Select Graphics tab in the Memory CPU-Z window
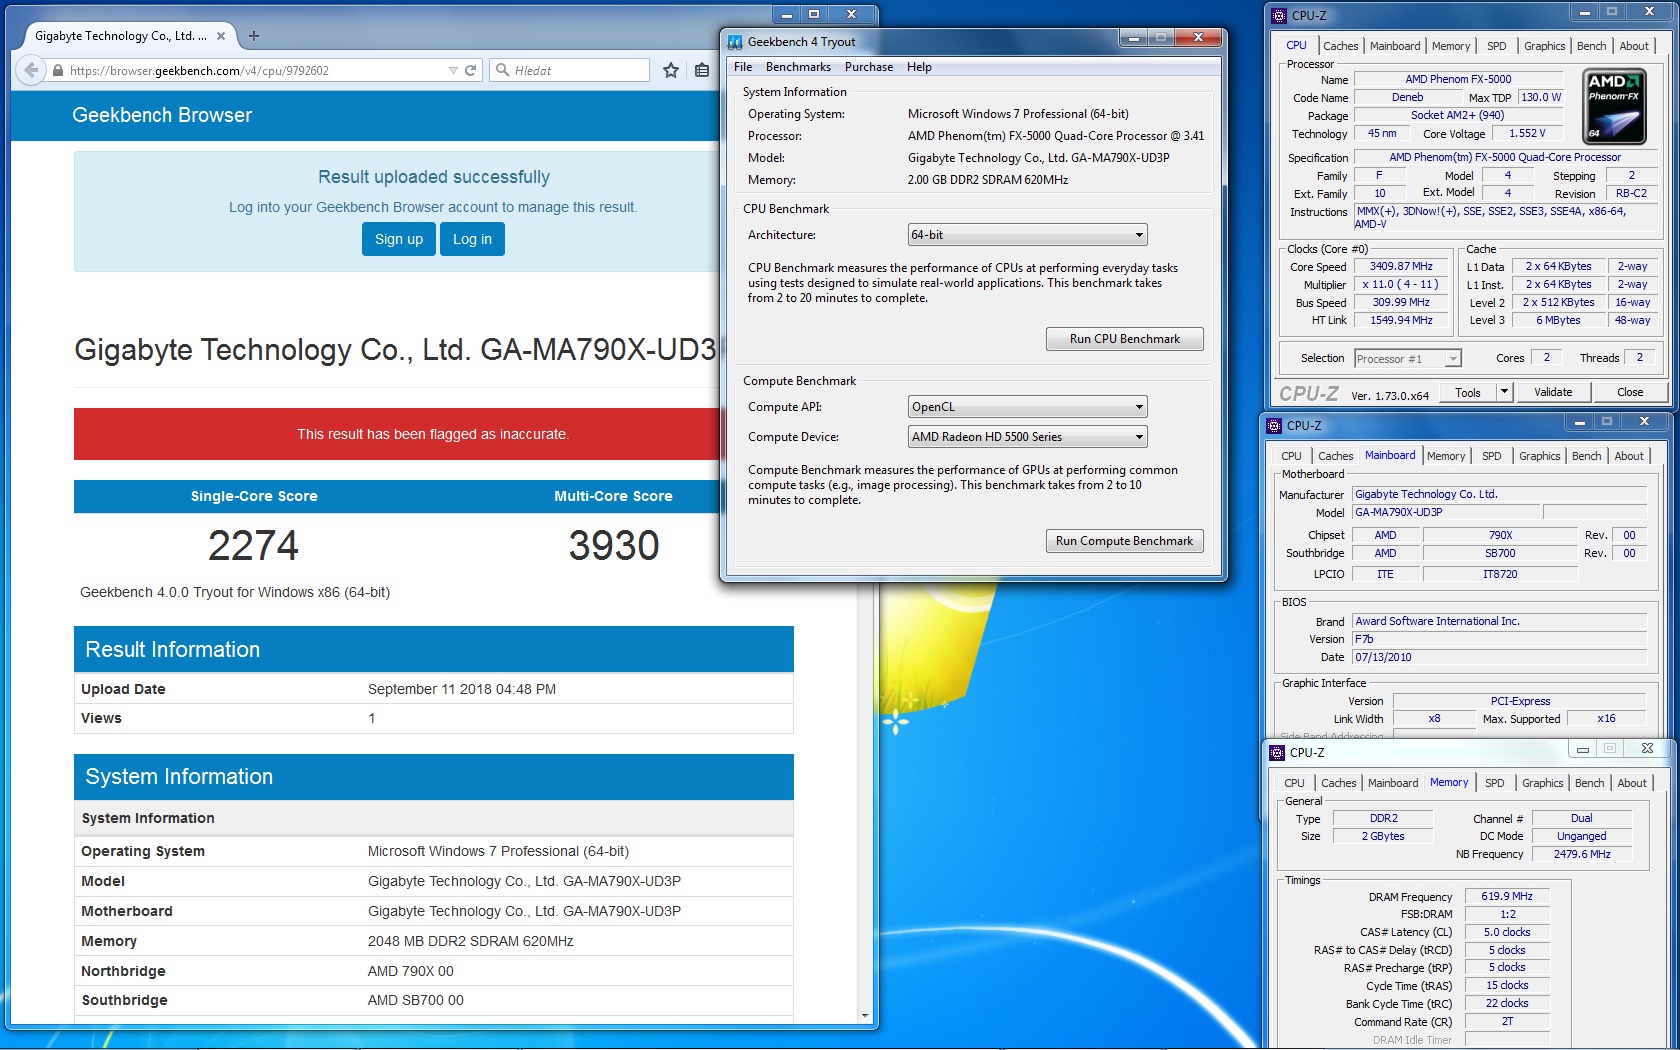 tap(1543, 783)
